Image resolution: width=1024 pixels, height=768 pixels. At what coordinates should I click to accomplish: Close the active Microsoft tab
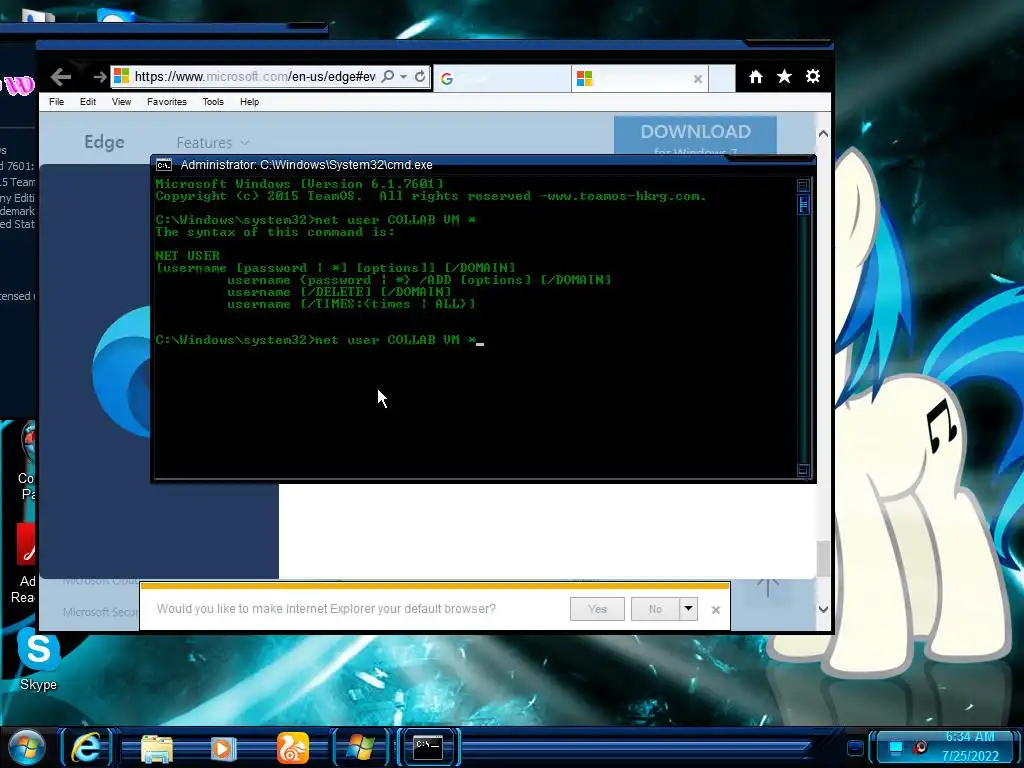(x=697, y=79)
